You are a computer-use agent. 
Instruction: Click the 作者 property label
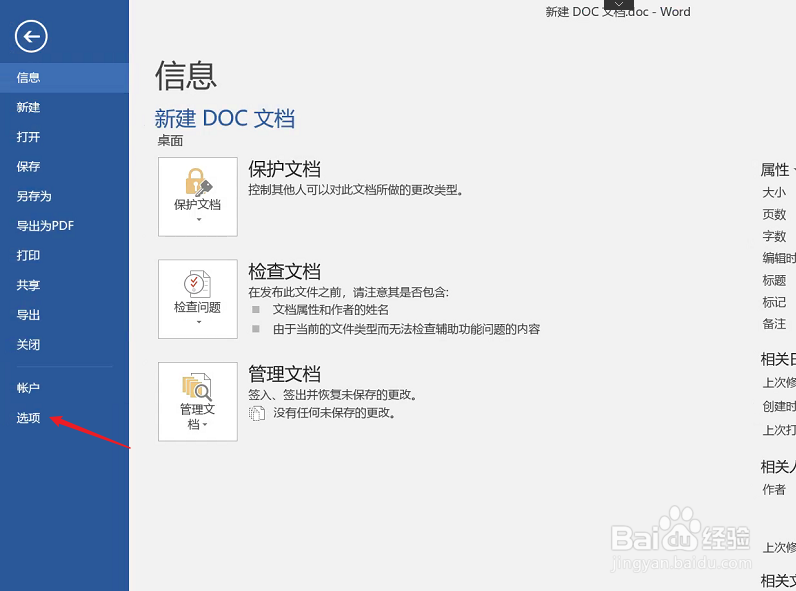(774, 489)
